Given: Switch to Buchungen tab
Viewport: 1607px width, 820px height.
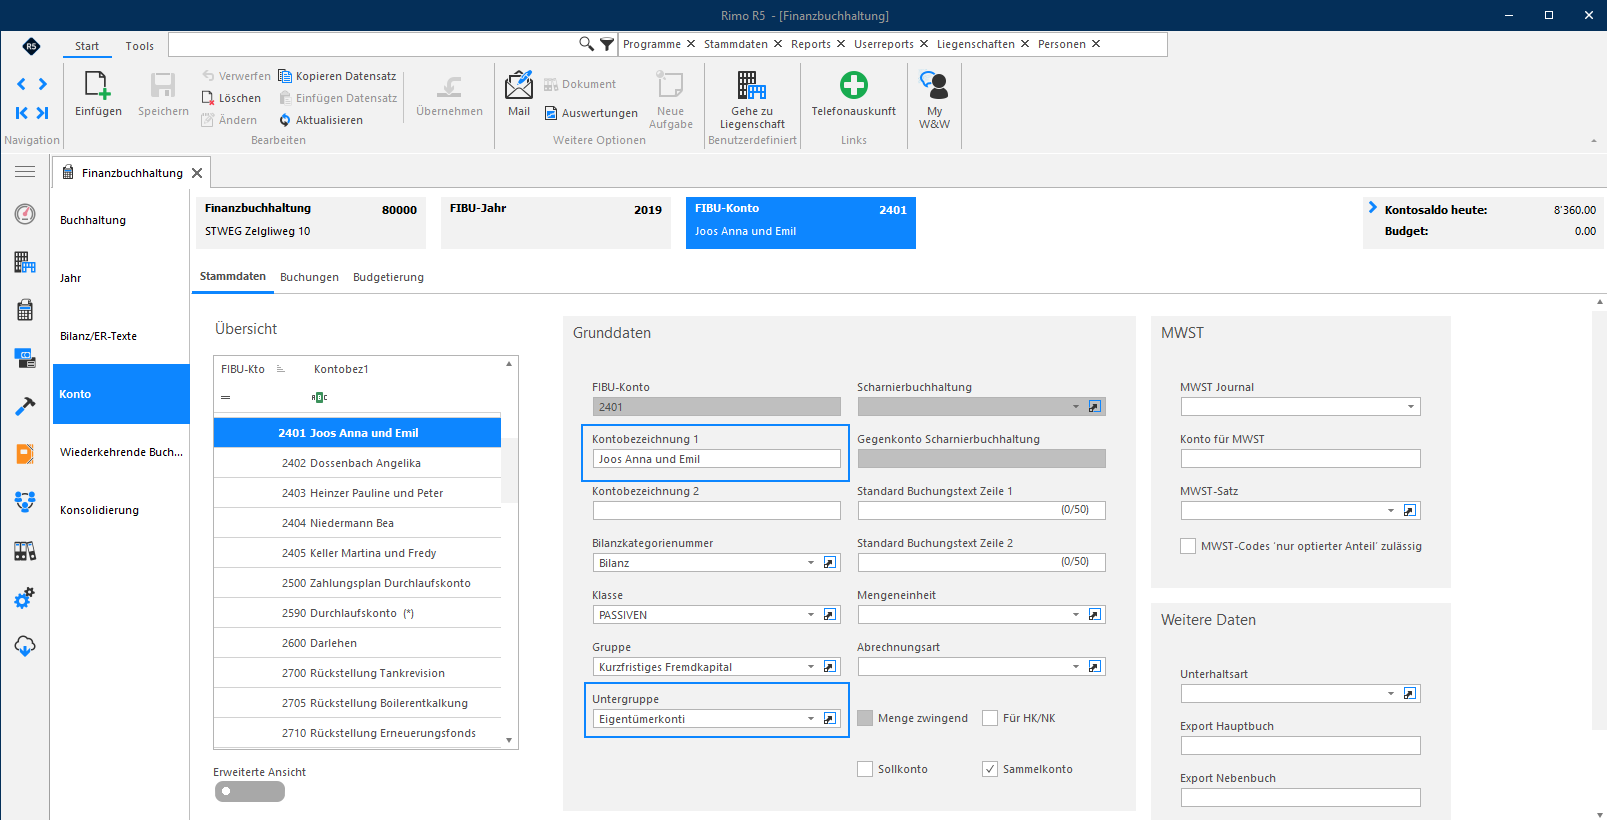Looking at the screenshot, I should 309,277.
